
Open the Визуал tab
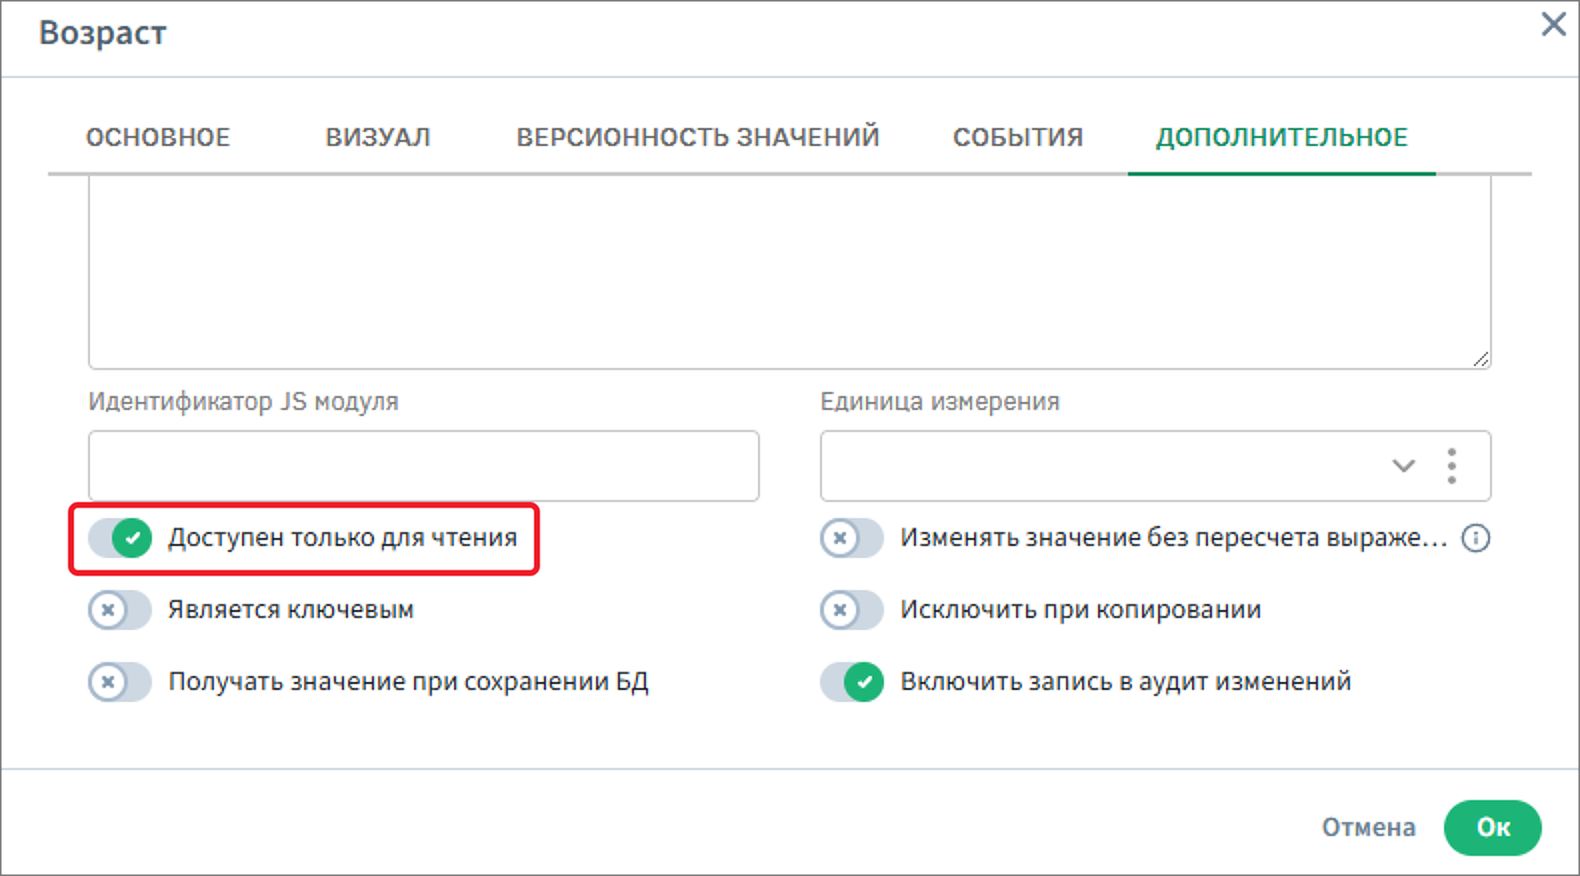tap(378, 137)
